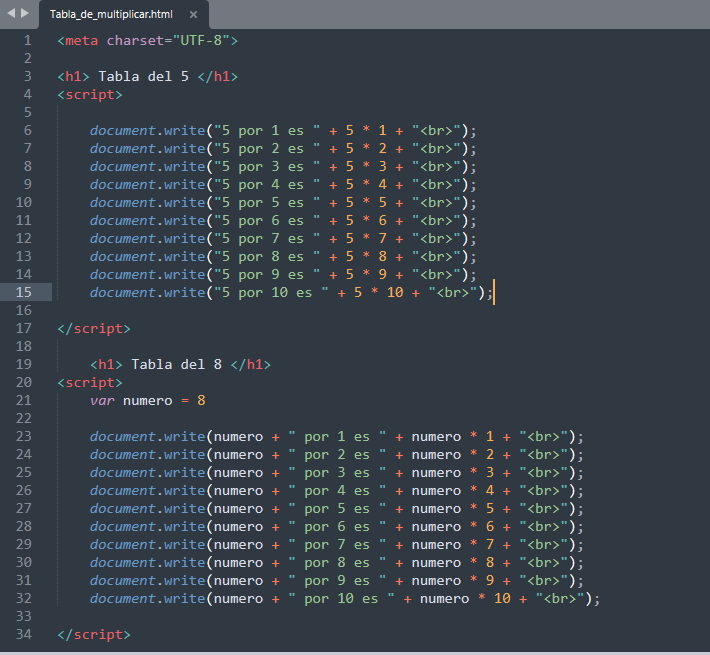This screenshot has height=655, width=710.
Task: Click line number 21 in gutter
Action: click(24, 401)
